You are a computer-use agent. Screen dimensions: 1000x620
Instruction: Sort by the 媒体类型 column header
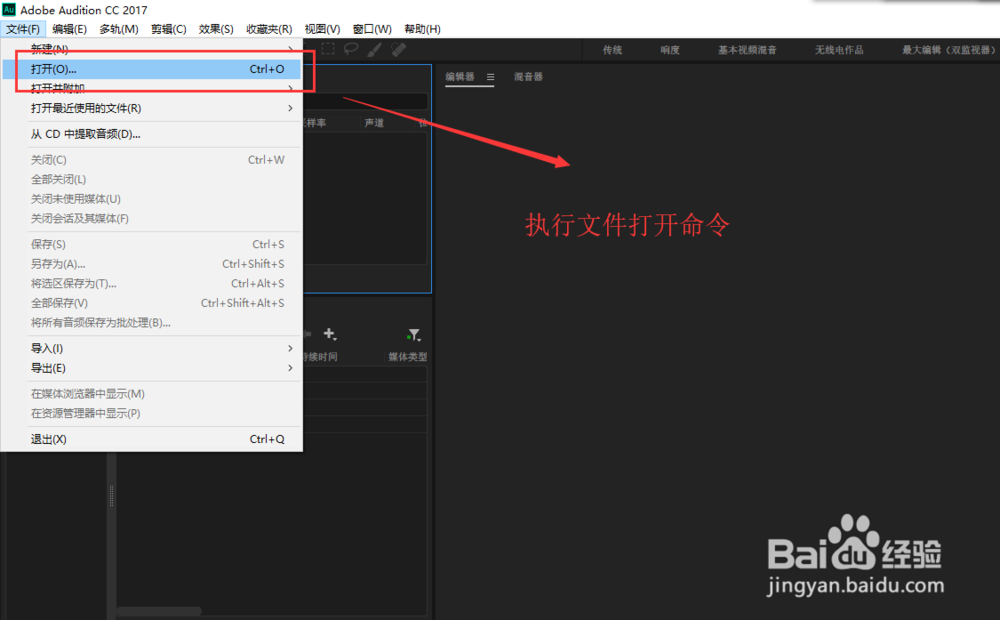(408, 357)
